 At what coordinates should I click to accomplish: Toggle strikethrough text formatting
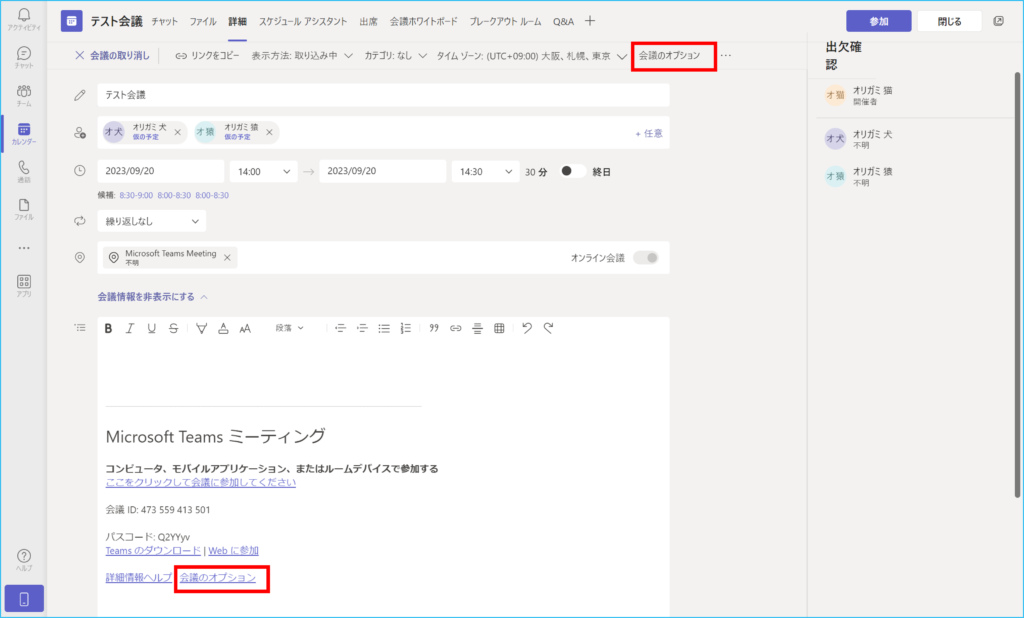point(174,328)
